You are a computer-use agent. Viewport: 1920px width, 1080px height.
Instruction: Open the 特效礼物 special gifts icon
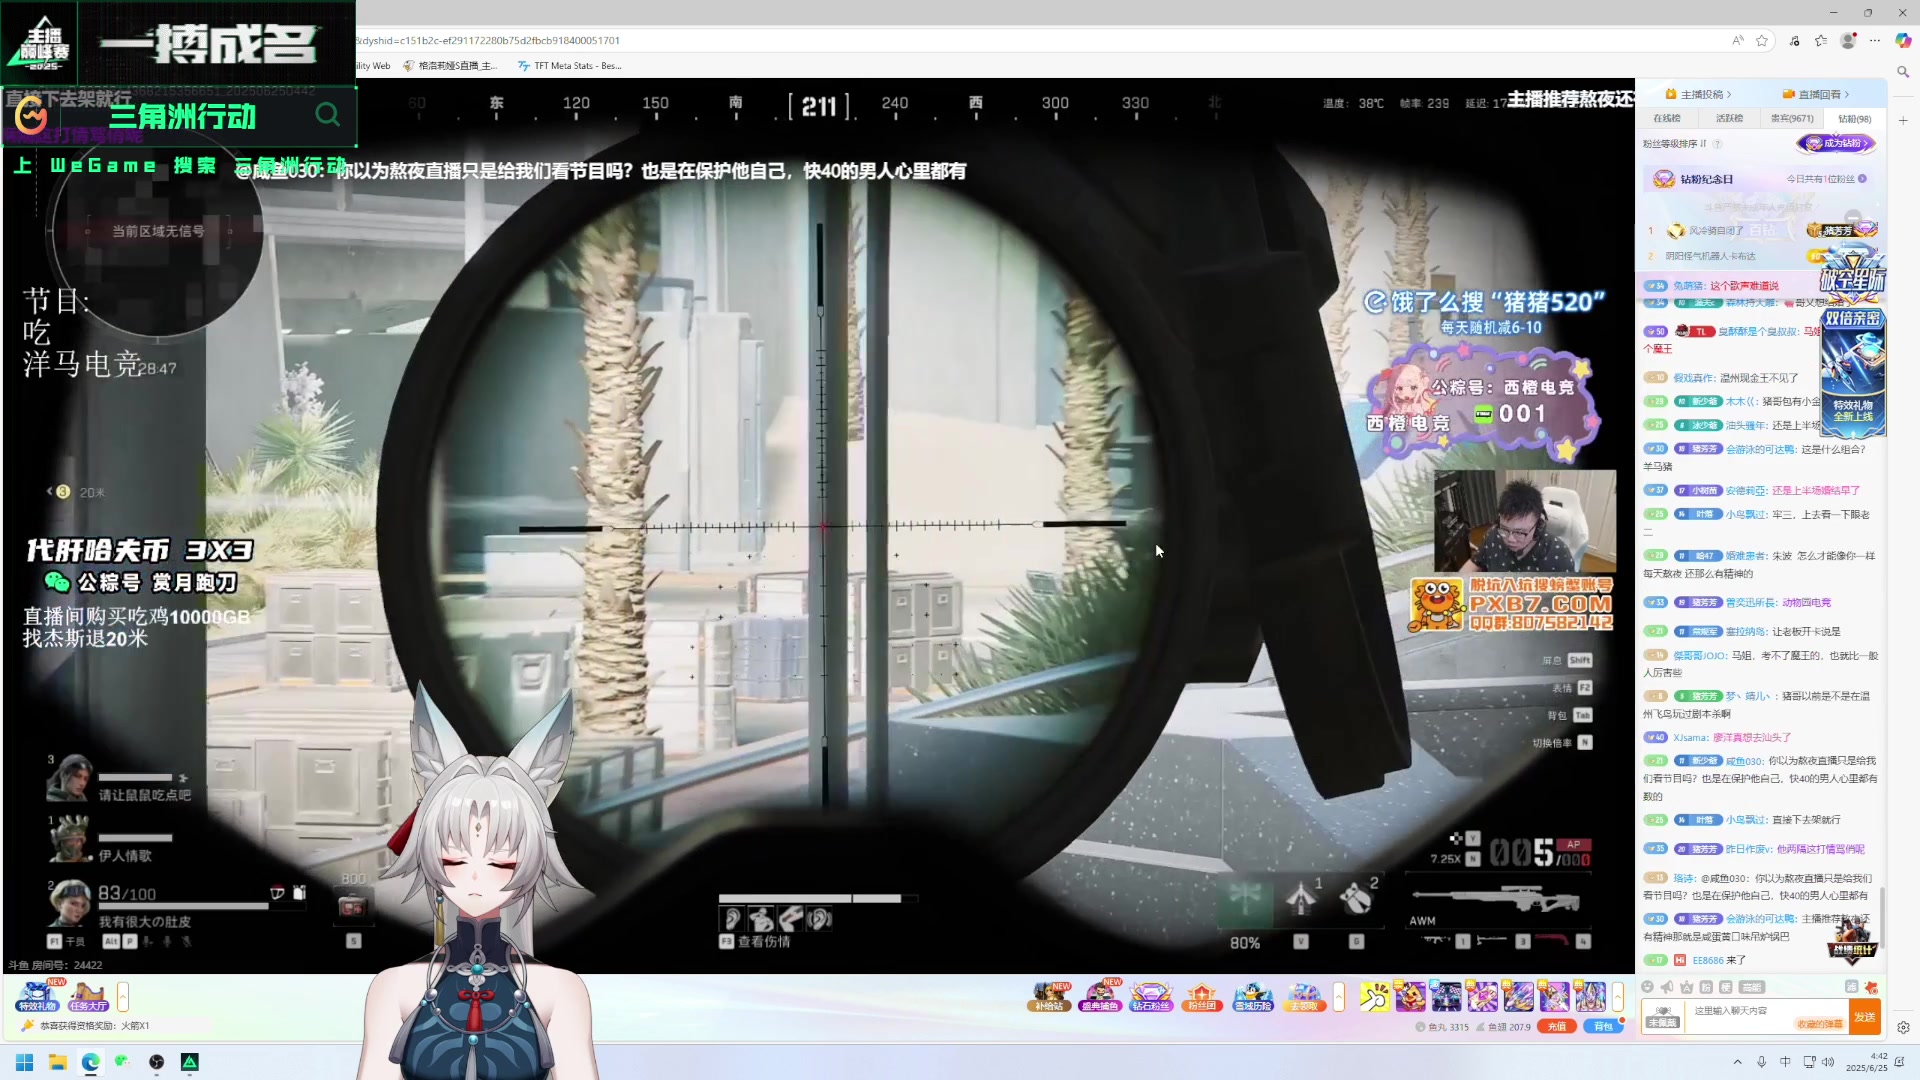[37, 996]
